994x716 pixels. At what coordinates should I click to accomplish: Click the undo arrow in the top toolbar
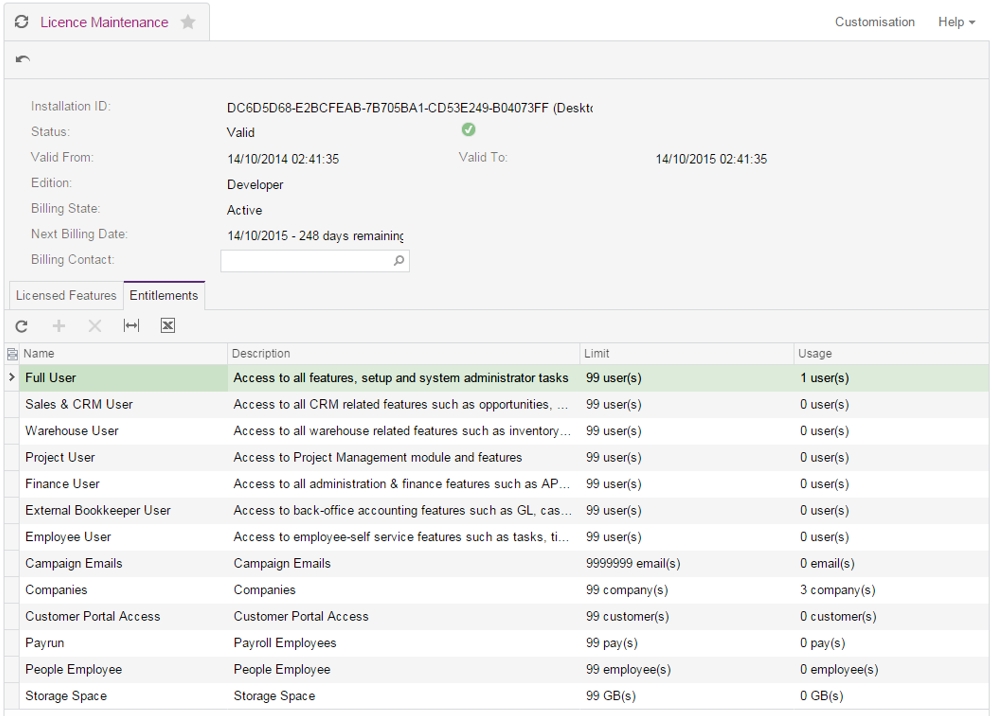(x=23, y=60)
